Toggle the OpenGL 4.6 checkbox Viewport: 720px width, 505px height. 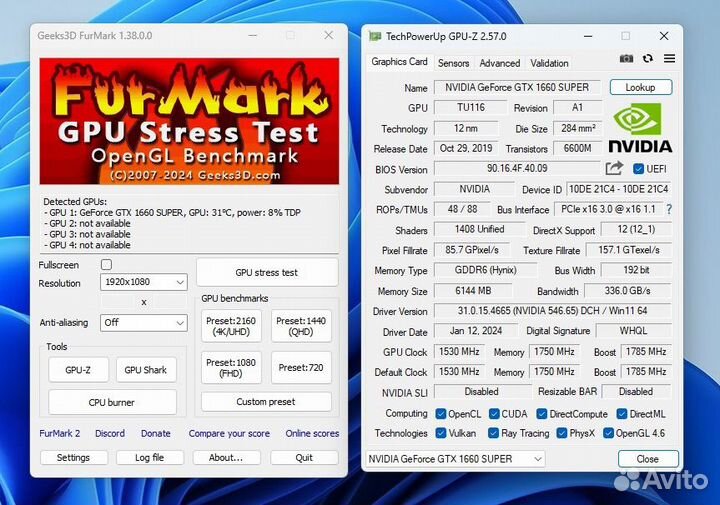[608, 433]
